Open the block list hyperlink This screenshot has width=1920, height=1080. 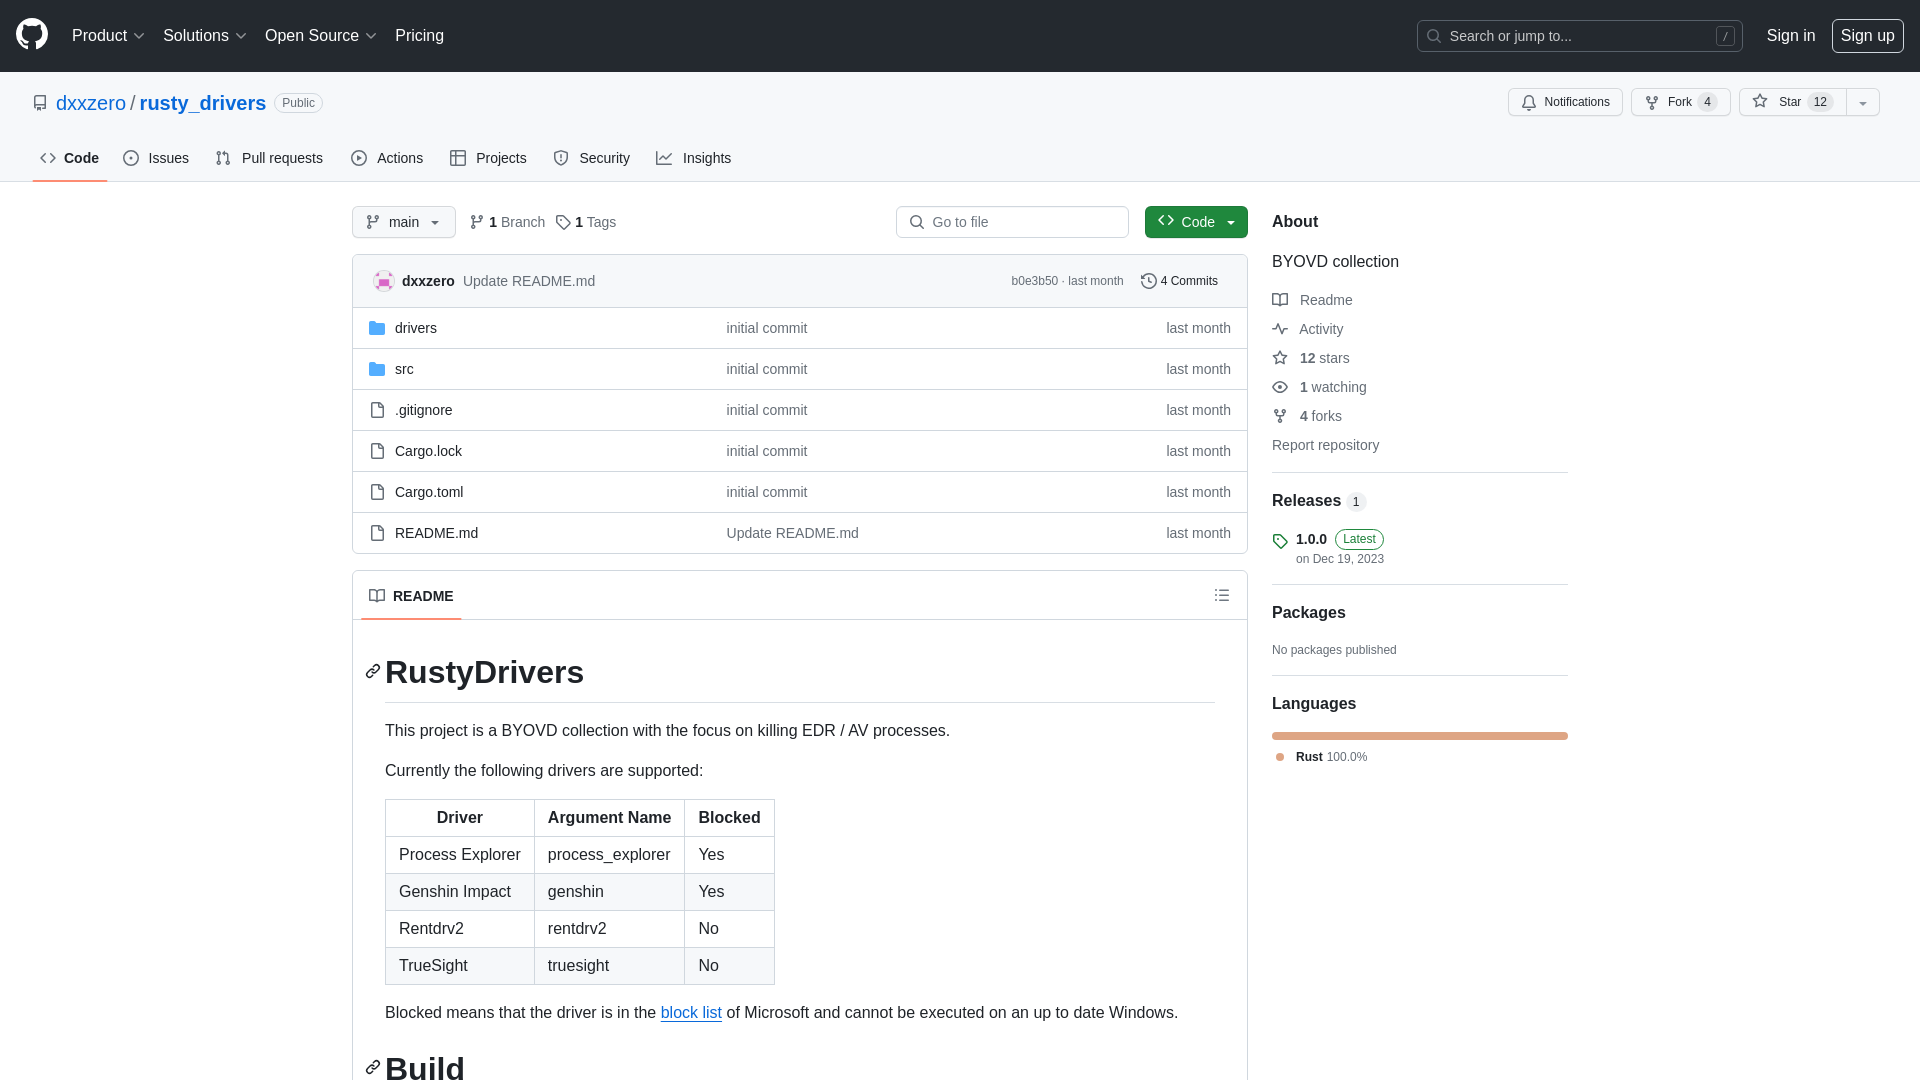[691, 1012]
